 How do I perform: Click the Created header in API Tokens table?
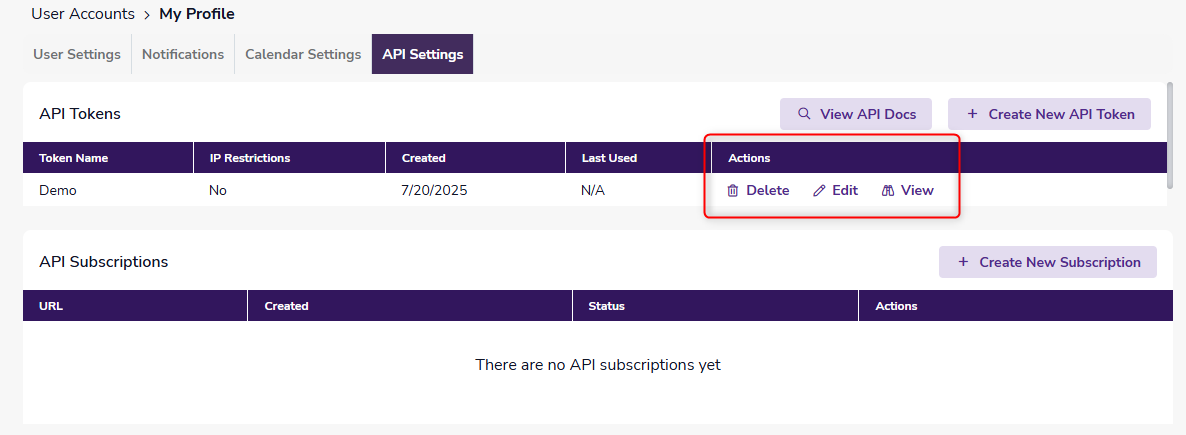[424, 158]
